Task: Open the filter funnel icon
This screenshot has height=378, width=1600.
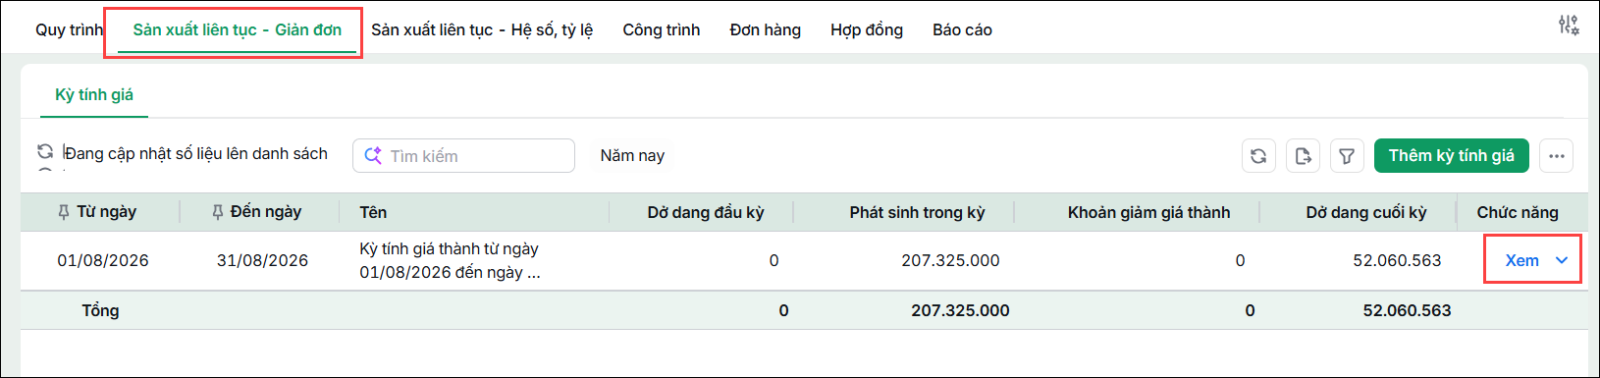Action: [x=1347, y=156]
